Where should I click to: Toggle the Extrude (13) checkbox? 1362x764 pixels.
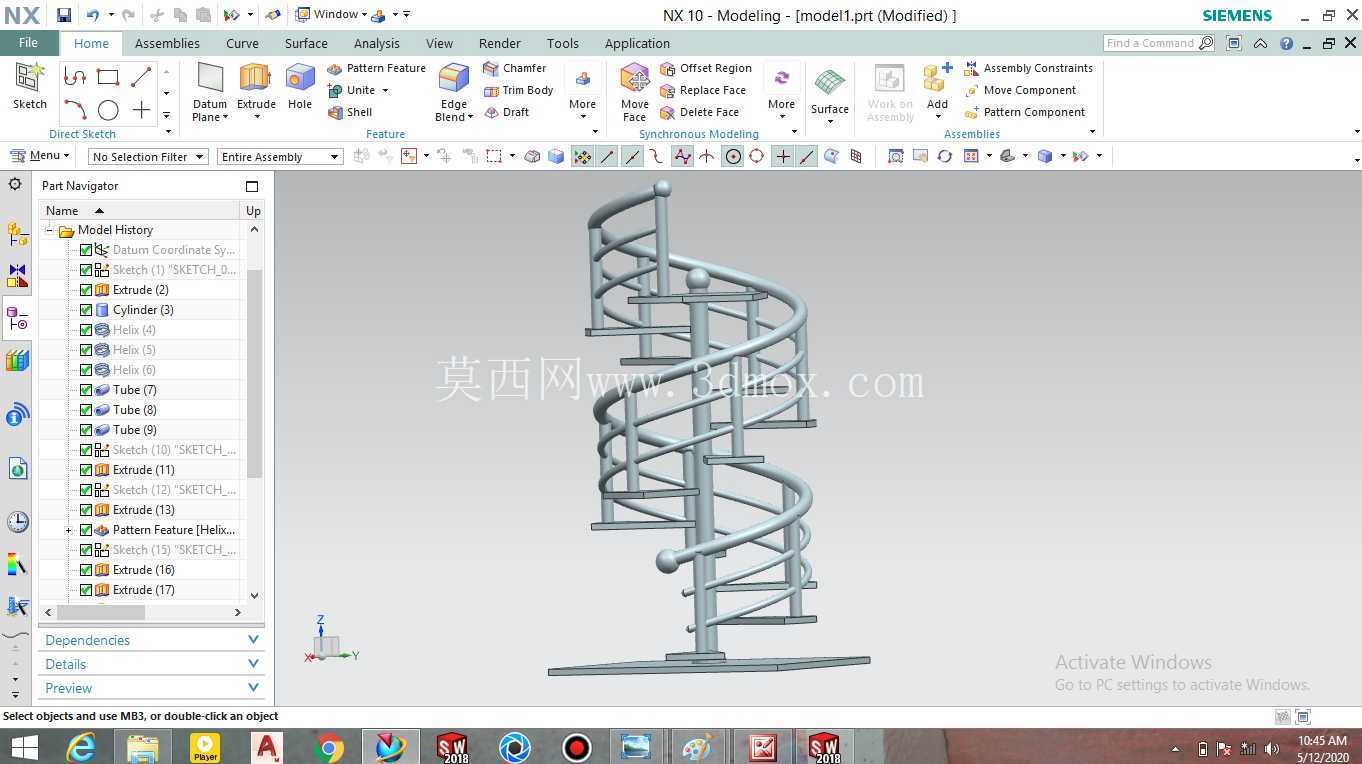tap(86, 510)
